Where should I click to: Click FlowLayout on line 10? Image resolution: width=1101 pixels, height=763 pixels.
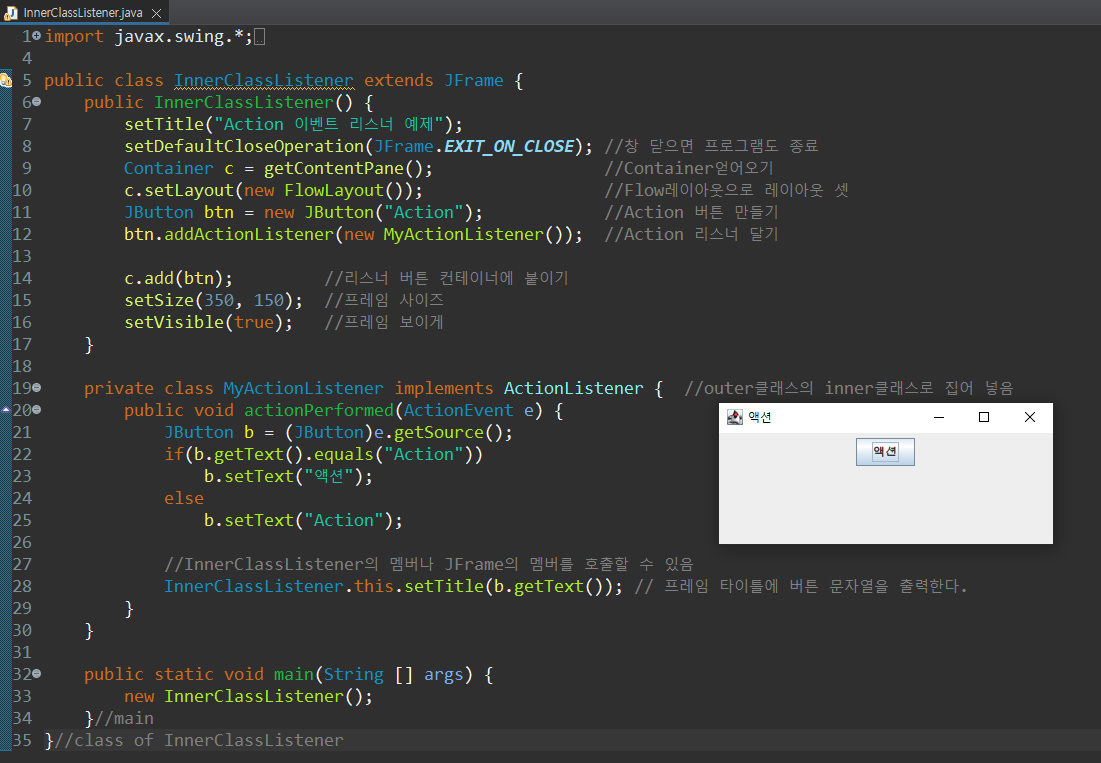coord(334,190)
